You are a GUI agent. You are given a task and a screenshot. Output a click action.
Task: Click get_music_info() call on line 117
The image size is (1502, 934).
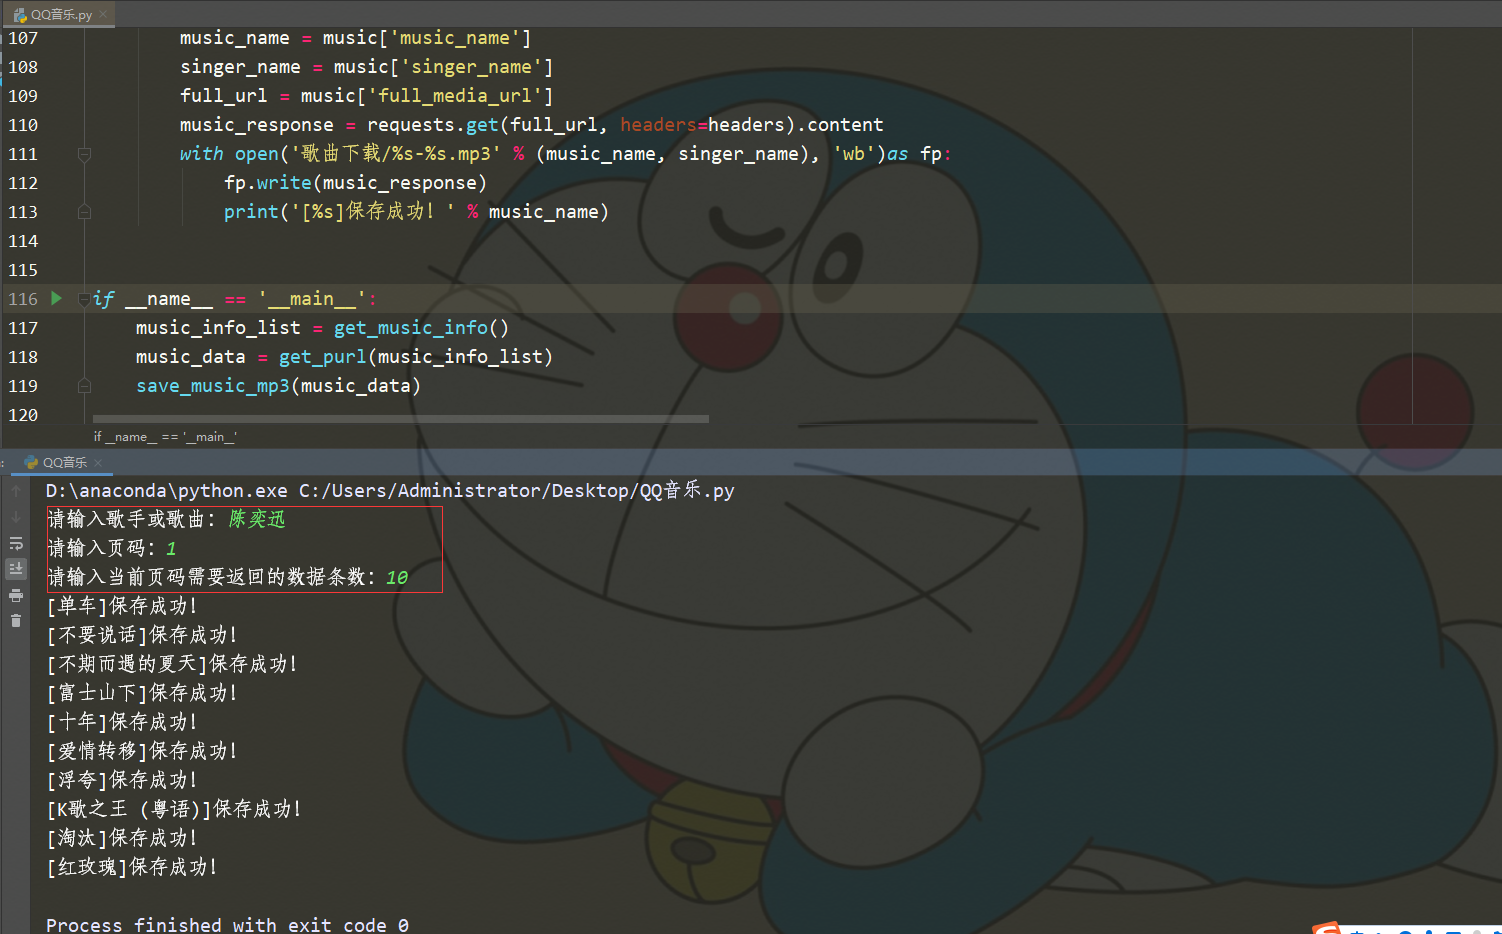coord(421,328)
